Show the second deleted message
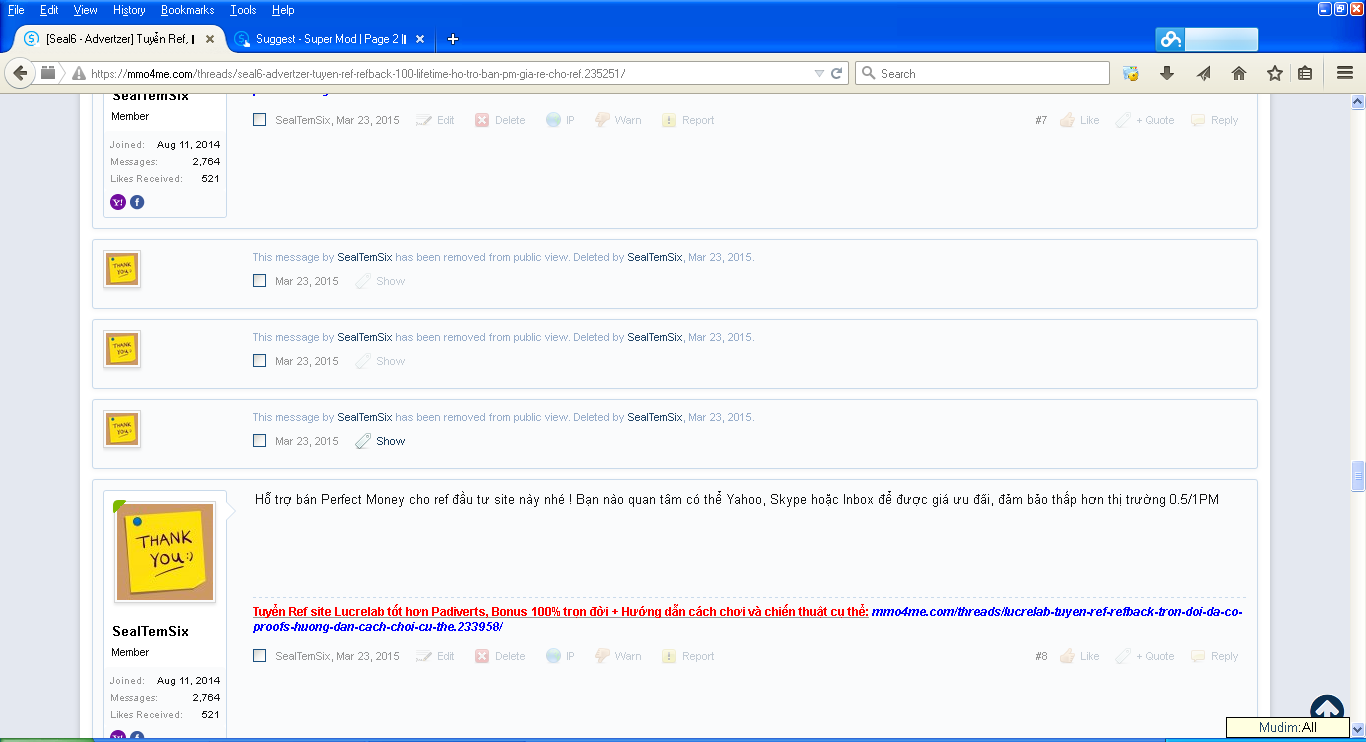 [x=381, y=361]
